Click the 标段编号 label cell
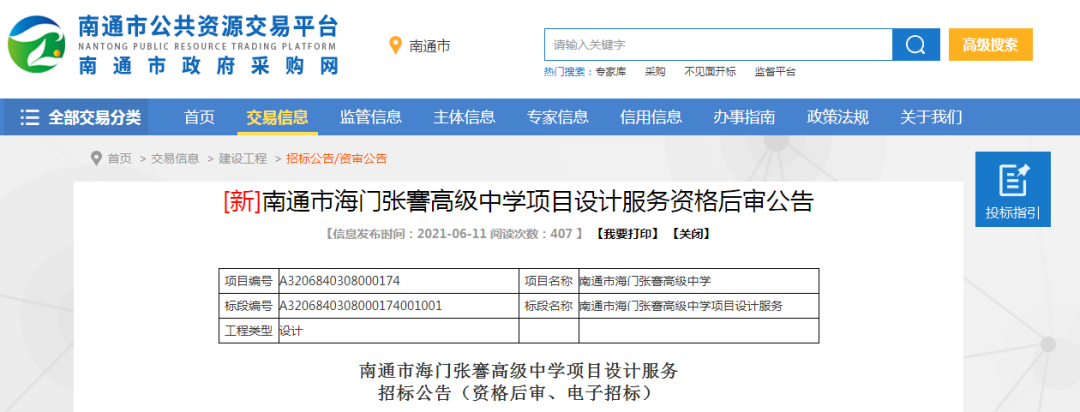 click(x=249, y=306)
